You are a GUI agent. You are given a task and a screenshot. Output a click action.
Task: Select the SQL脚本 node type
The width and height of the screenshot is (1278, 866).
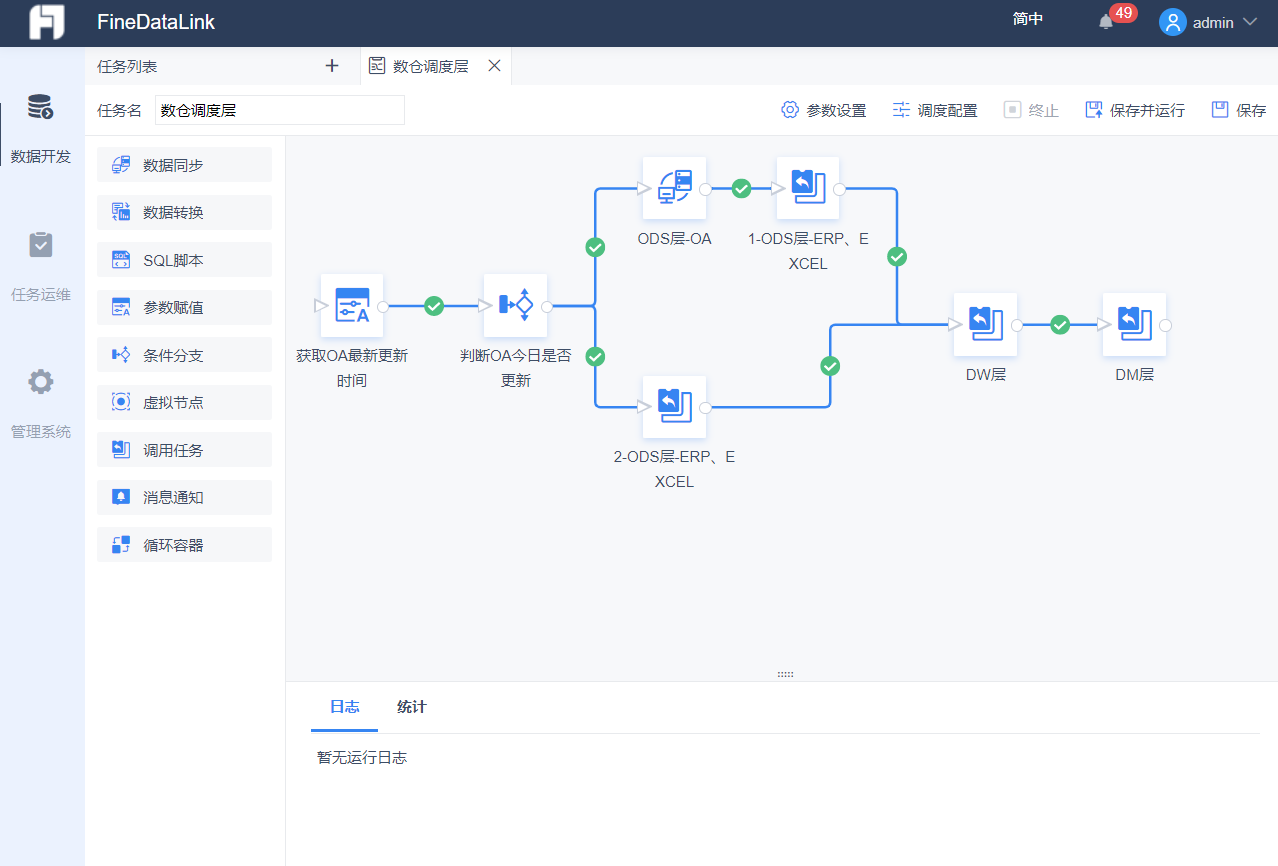pos(184,260)
